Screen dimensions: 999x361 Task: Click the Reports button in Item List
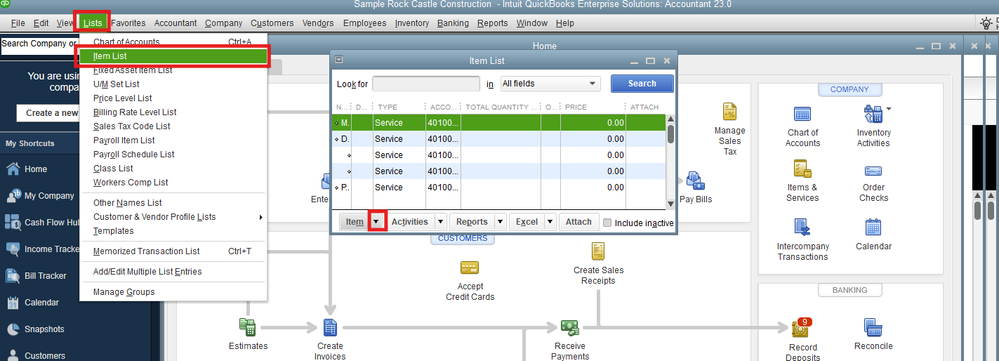(x=472, y=222)
